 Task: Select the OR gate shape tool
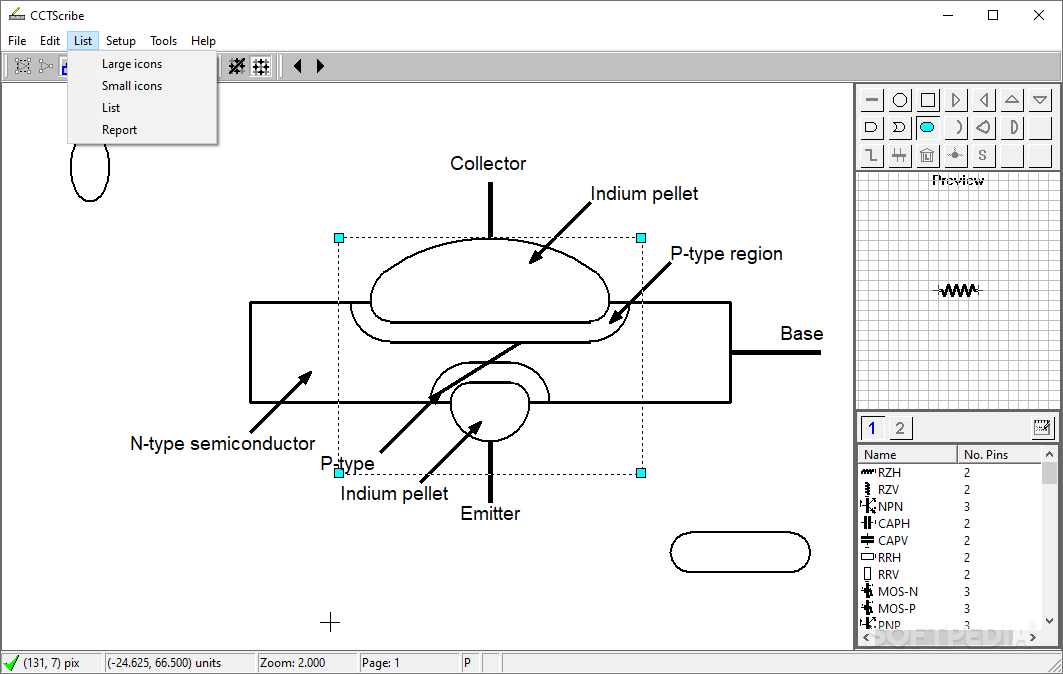pyautogui.click(x=900, y=127)
